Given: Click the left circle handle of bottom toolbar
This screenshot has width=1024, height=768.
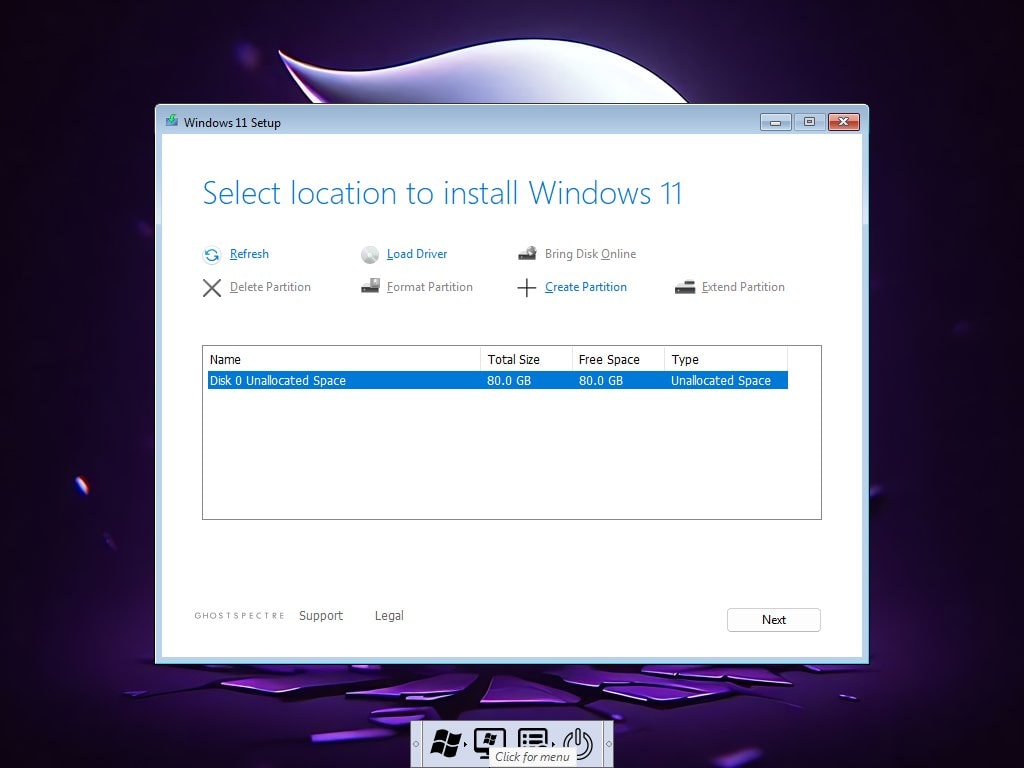Looking at the screenshot, I should (x=416, y=744).
